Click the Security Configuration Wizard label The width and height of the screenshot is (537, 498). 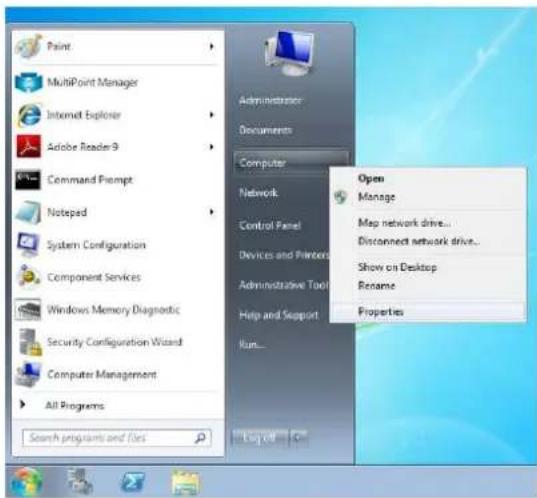pos(115,342)
